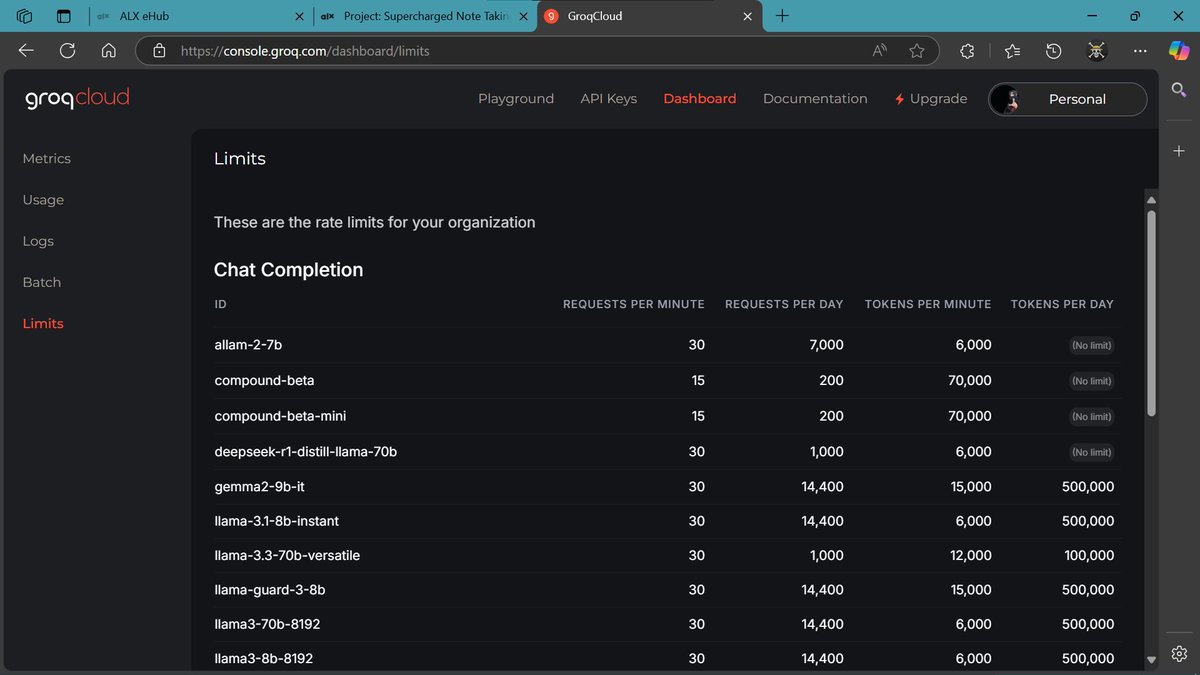Open the sidebar settings gear icon
Viewport: 1200px width, 675px height.
tap(1179, 654)
